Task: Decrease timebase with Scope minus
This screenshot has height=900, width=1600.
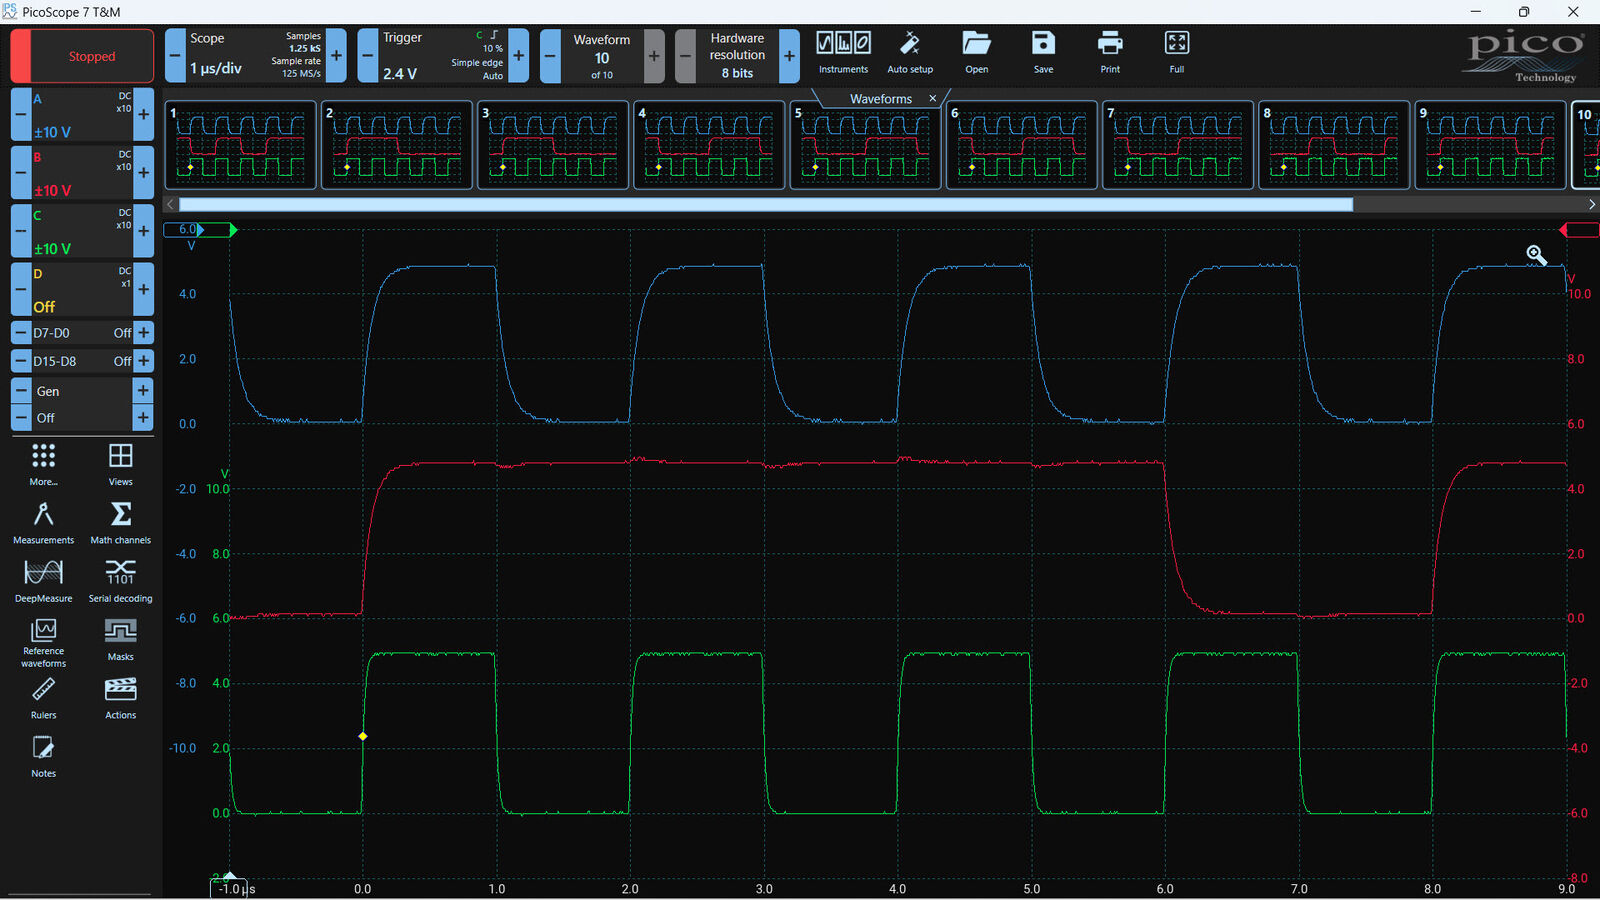Action: [175, 56]
